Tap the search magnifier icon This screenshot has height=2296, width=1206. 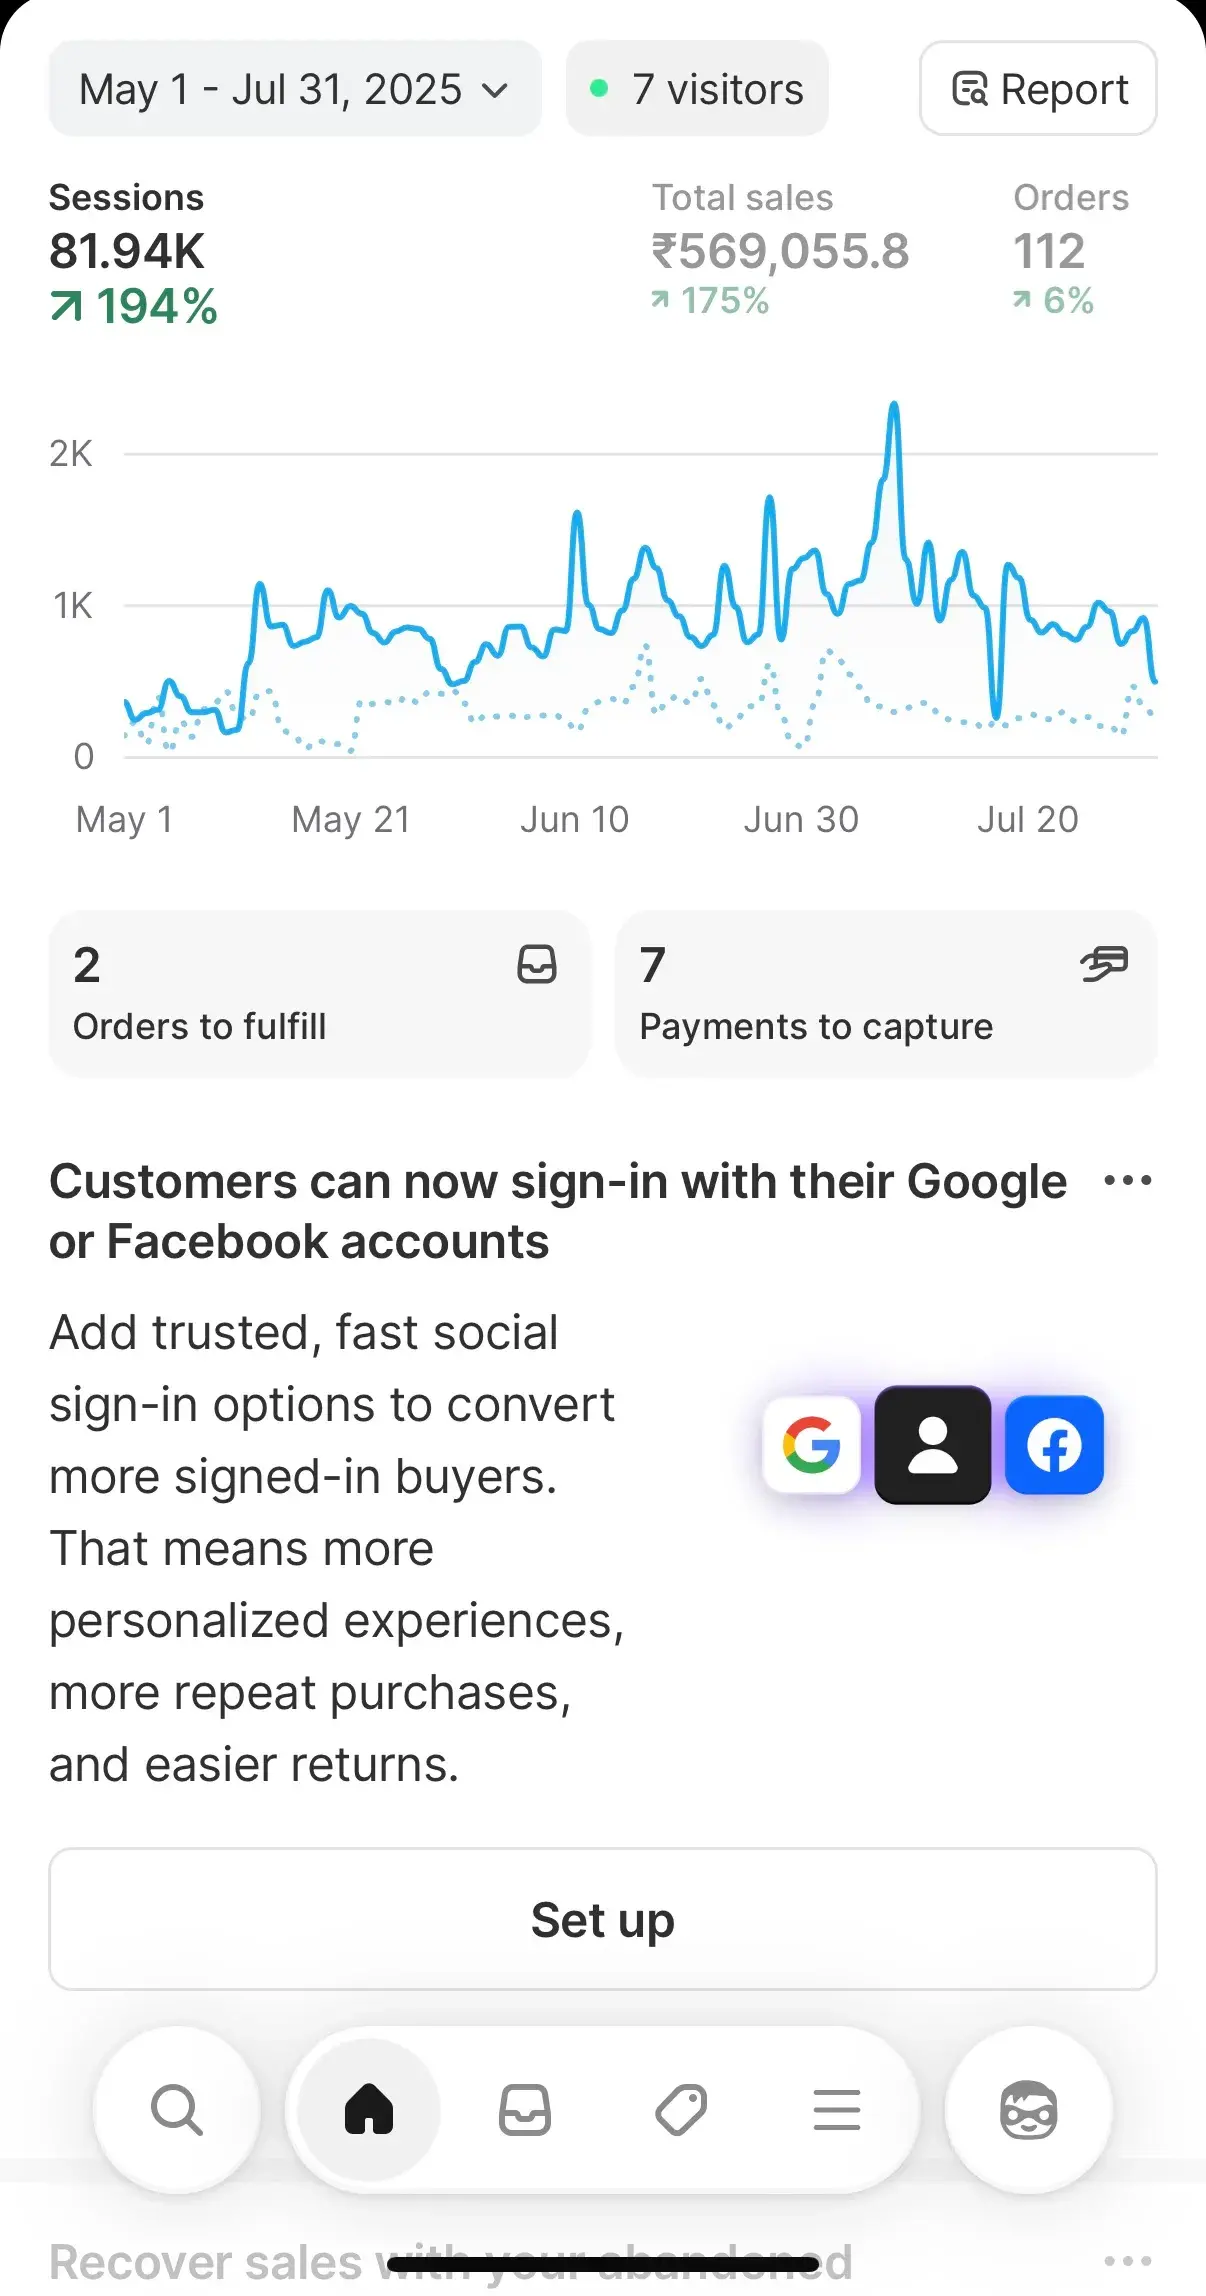point(177,2110)
